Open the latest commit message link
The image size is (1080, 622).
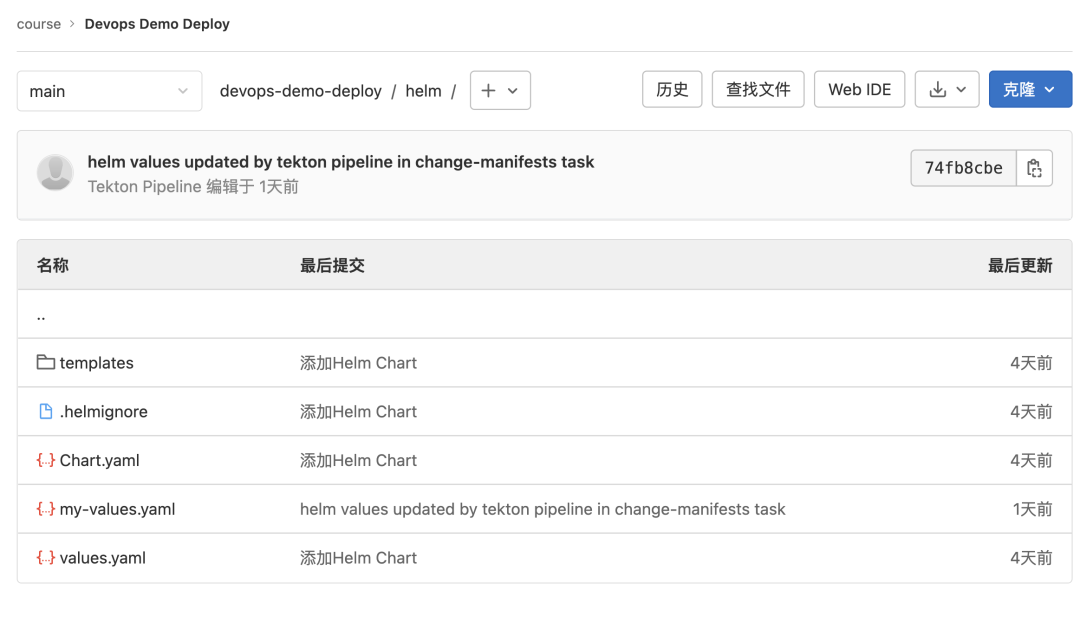(x=341, y=162)
